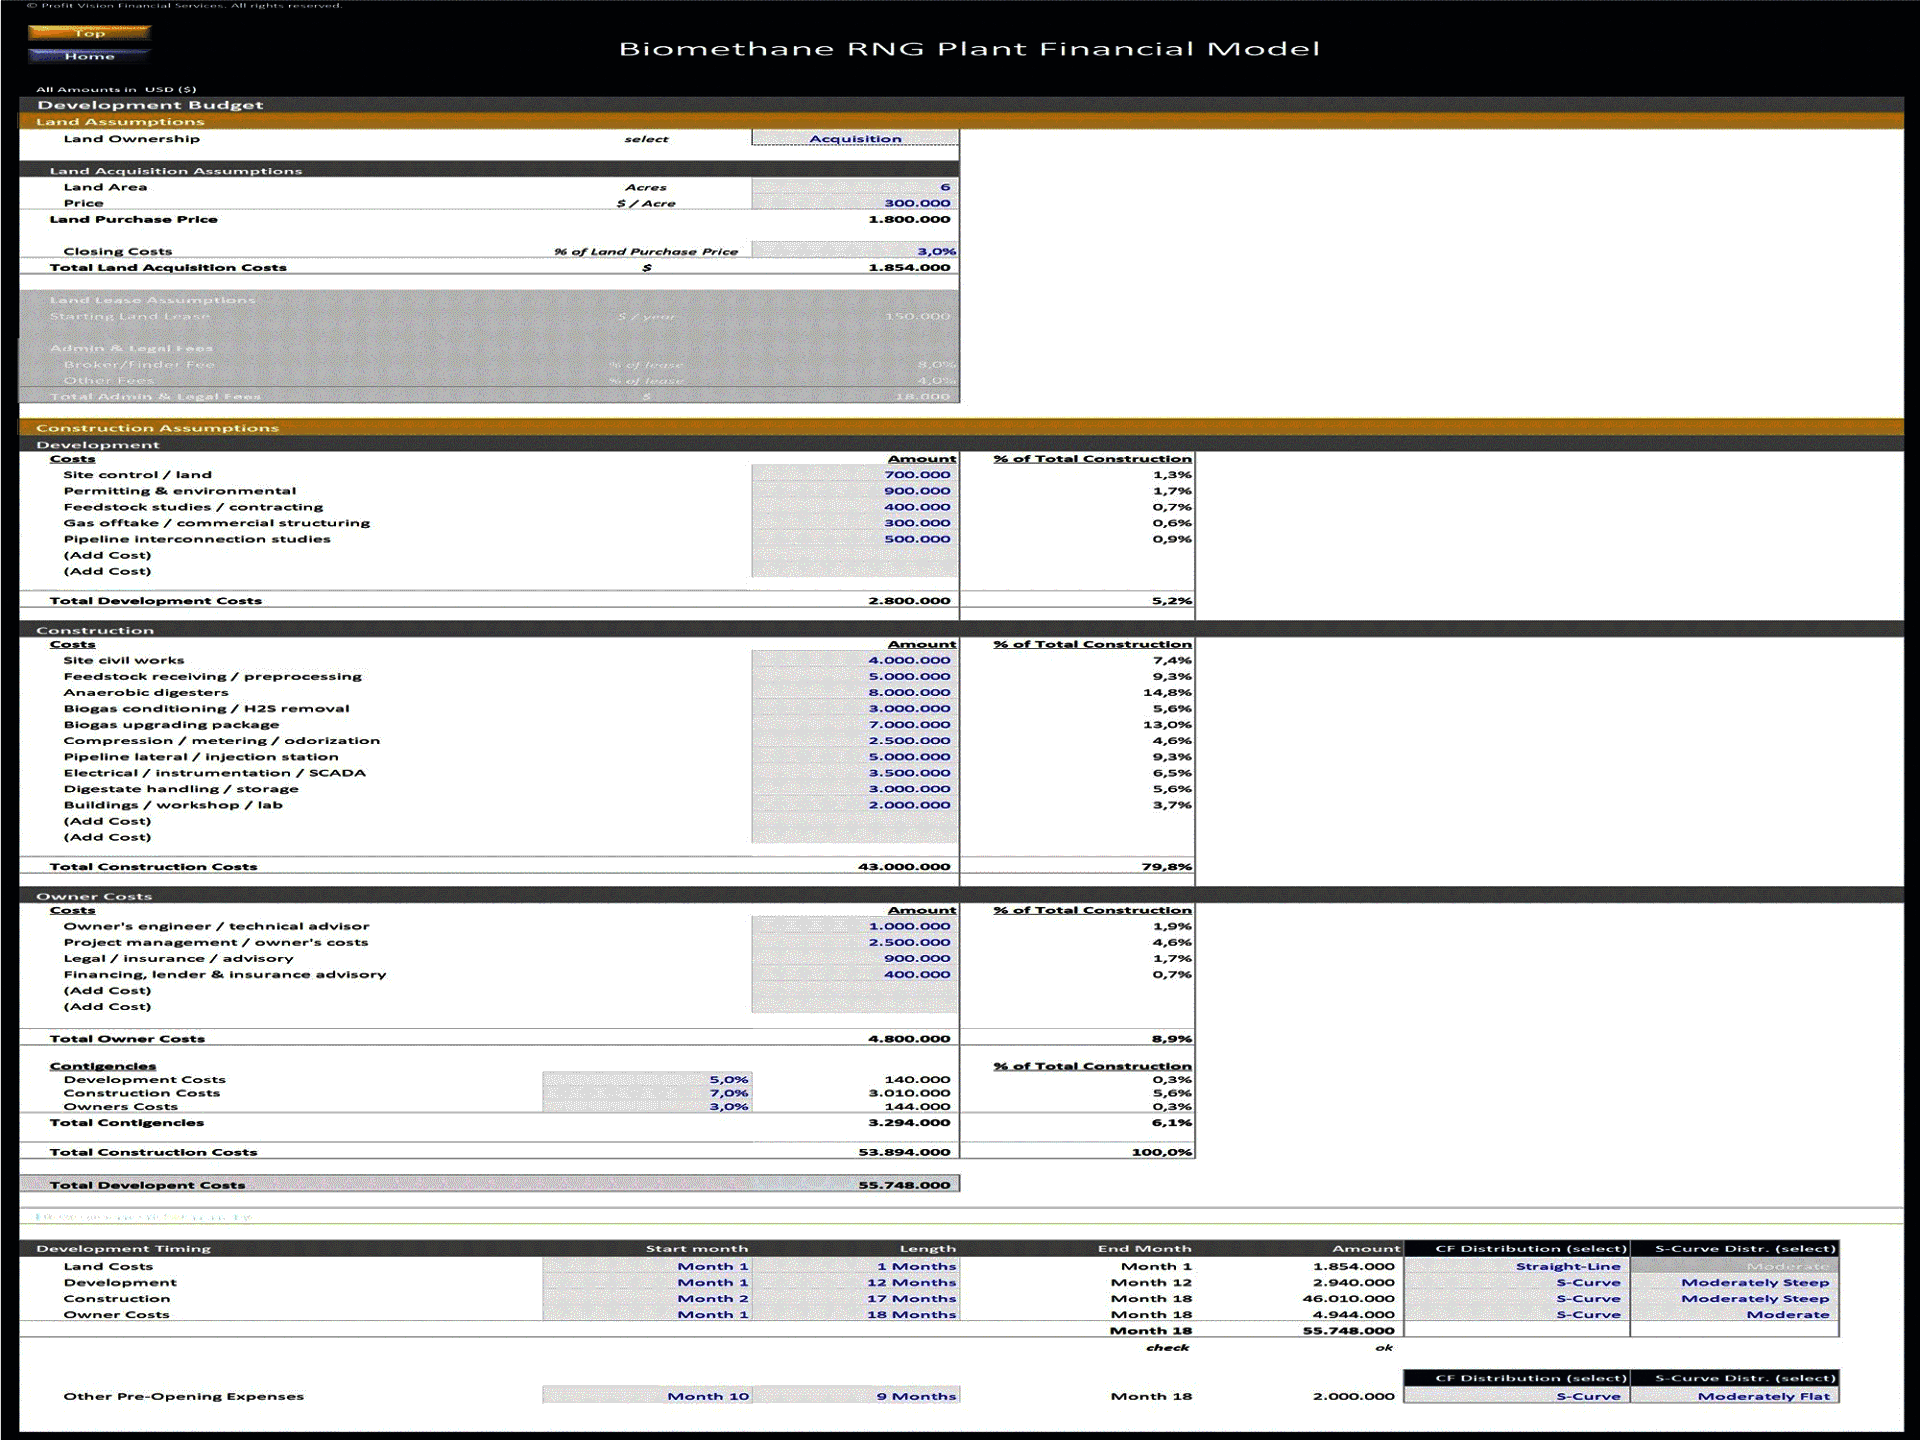Select the Owner's engineer / technical advisor amount
This screenshot has height=1440, width=1920.
855,926
